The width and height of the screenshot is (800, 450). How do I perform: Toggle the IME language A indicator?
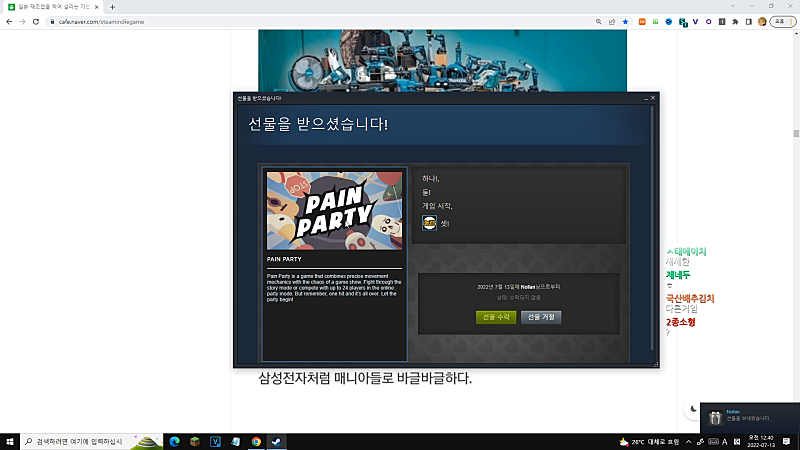coord(724,442)
